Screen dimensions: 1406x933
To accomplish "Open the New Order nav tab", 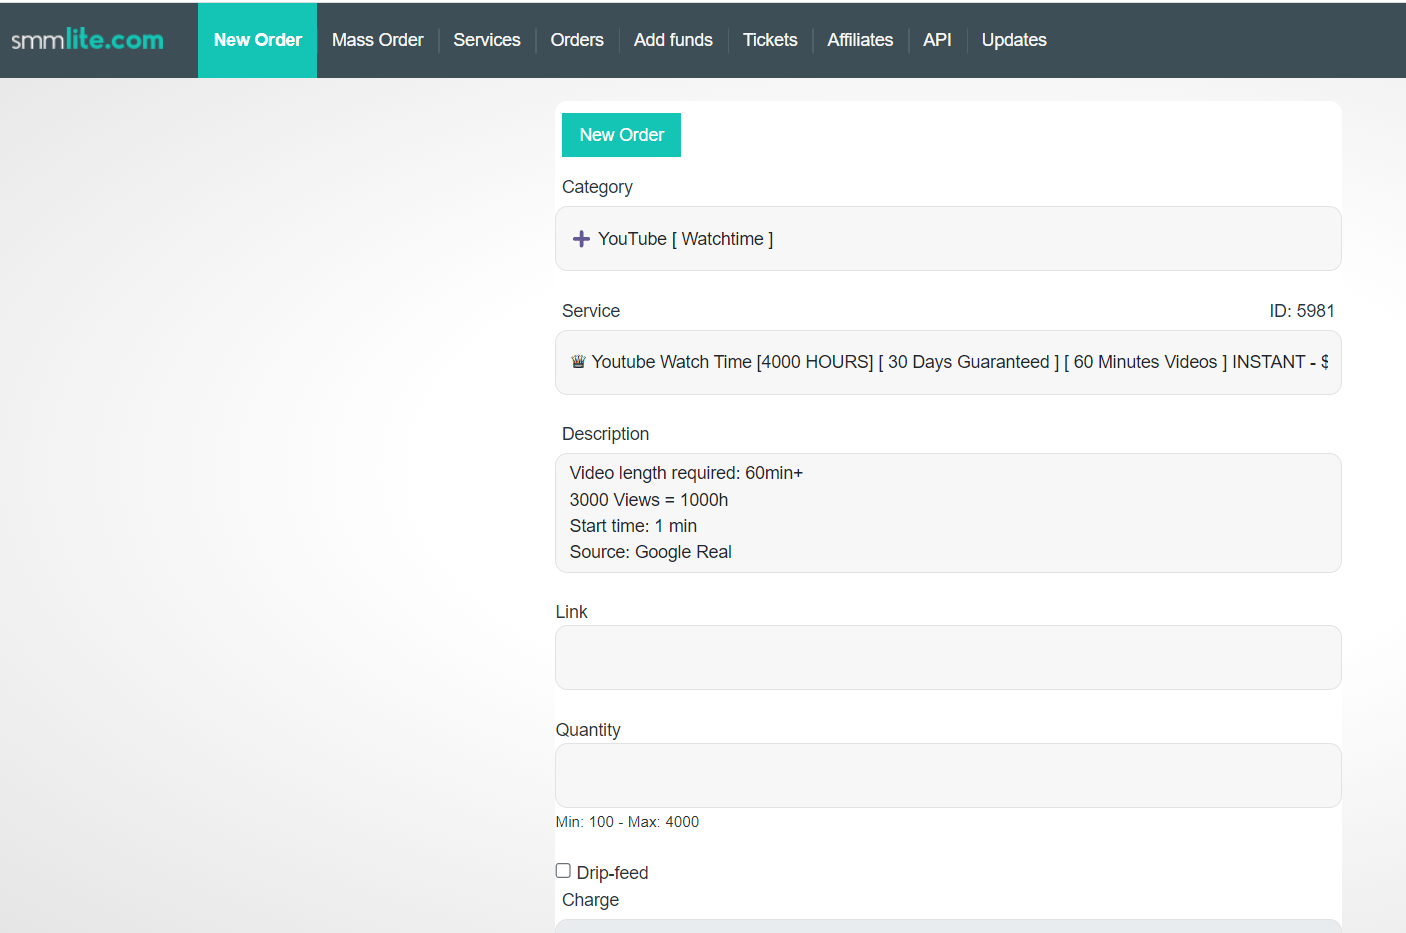I will tap(257, 40).
